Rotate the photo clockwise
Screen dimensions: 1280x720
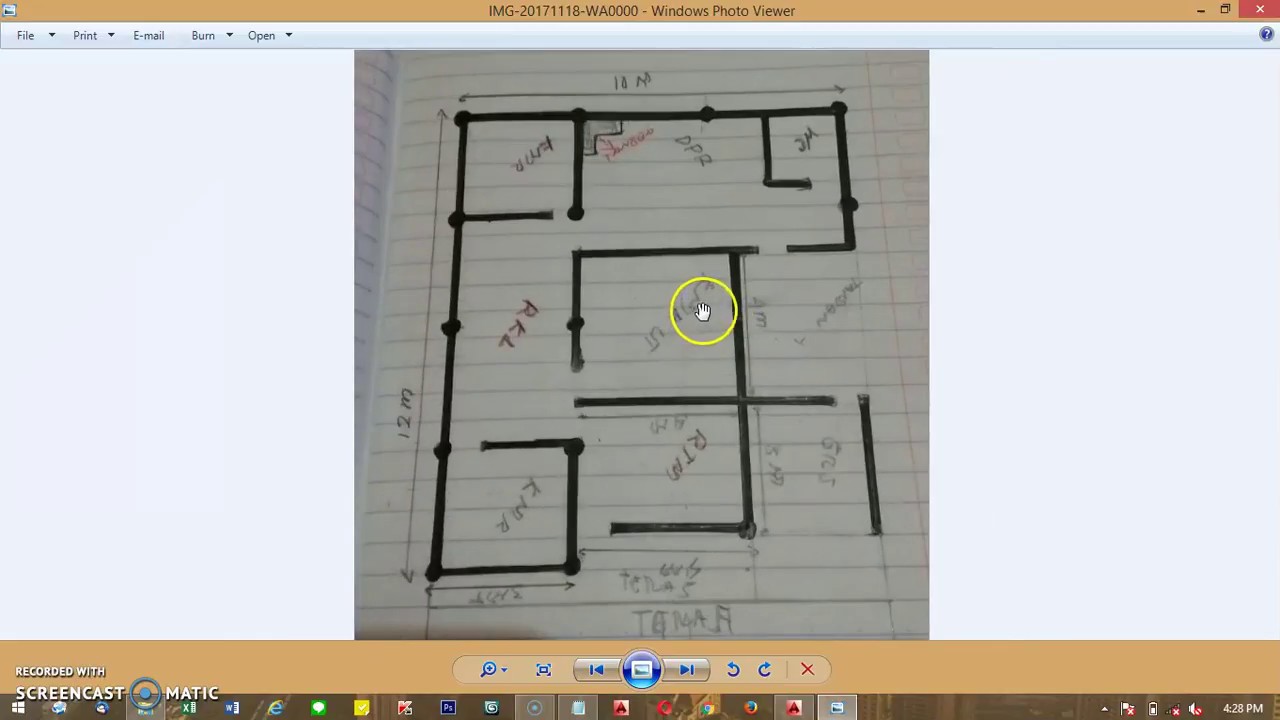click(x=765, y=670)
